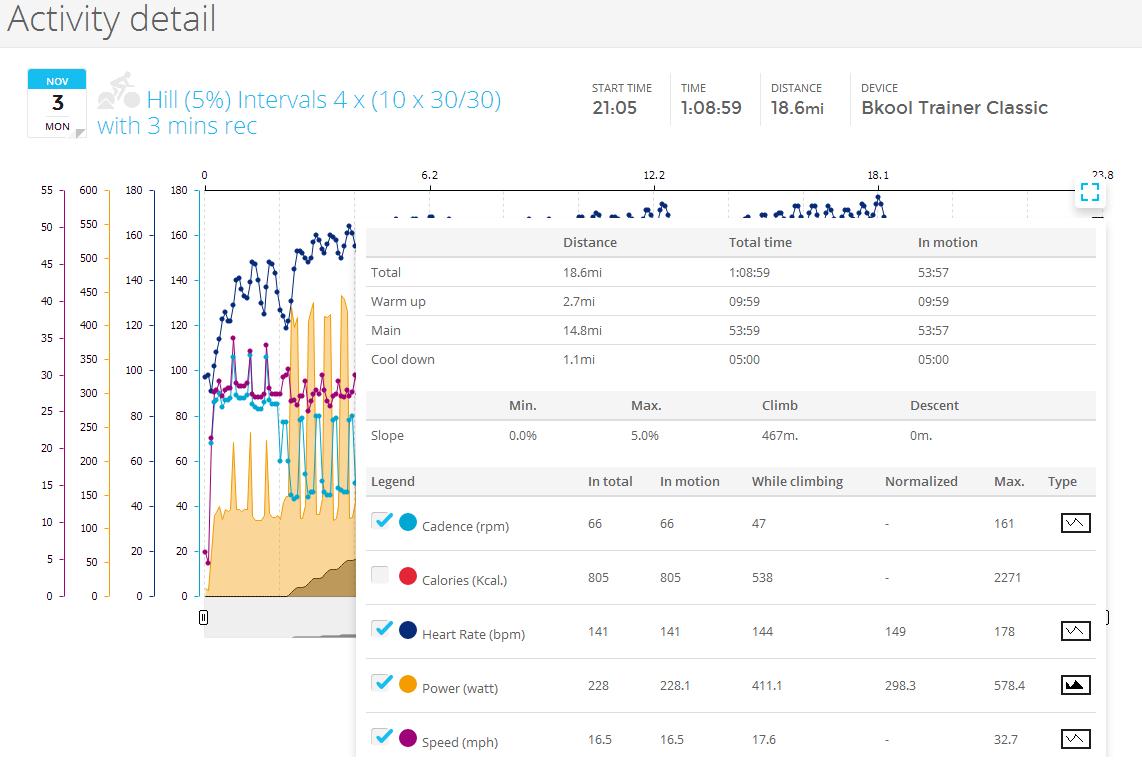The height and width of the screenshot is (783, 1142).
Task: Click the header distance 18.6mi
Action: [x=798, y=108]
